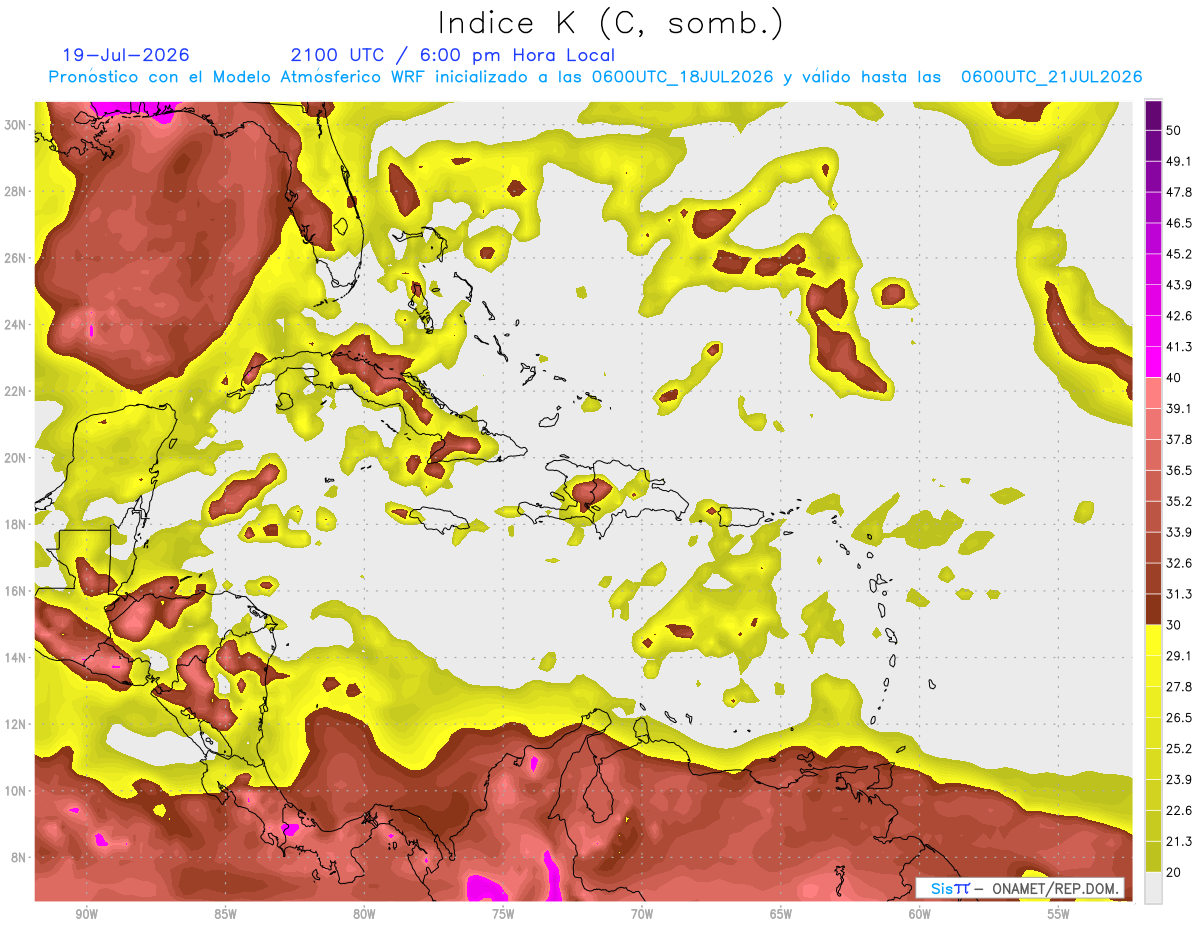Pick the dark purple swatch beside 50
Screen dimensions: 1200x927
click(1153, 115)
